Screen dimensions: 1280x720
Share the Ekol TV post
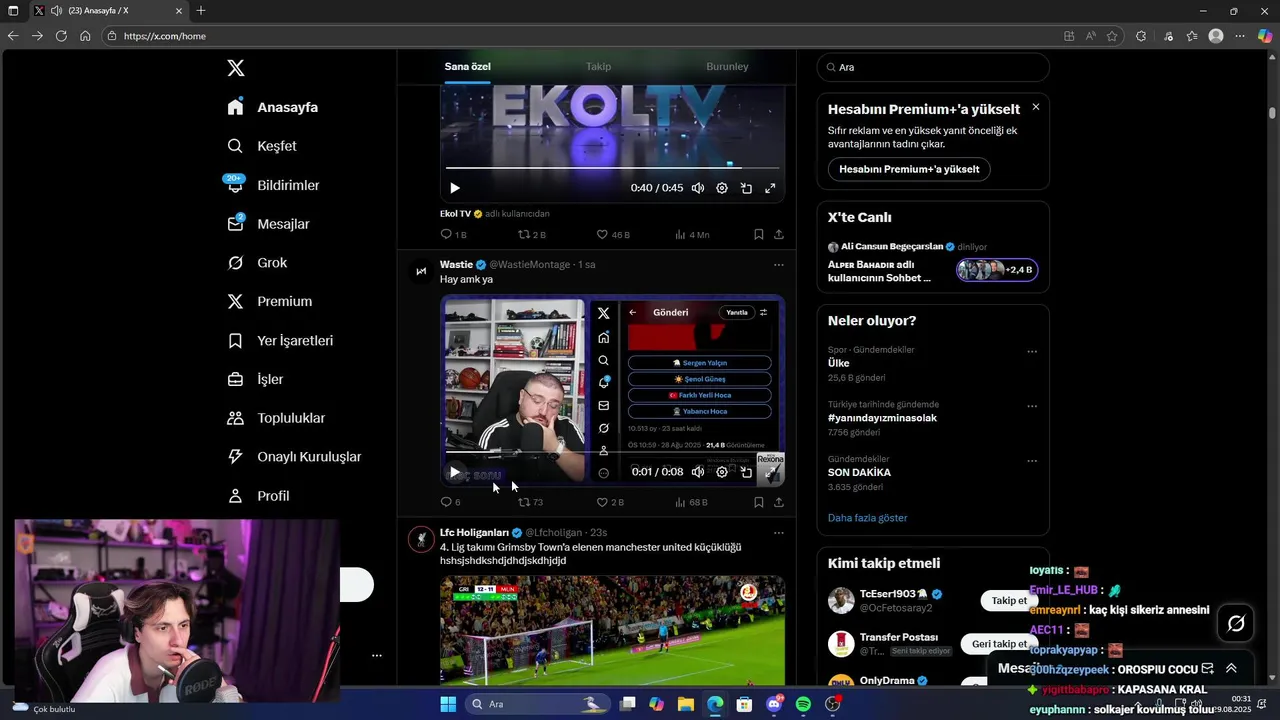(x=779, y=234)
